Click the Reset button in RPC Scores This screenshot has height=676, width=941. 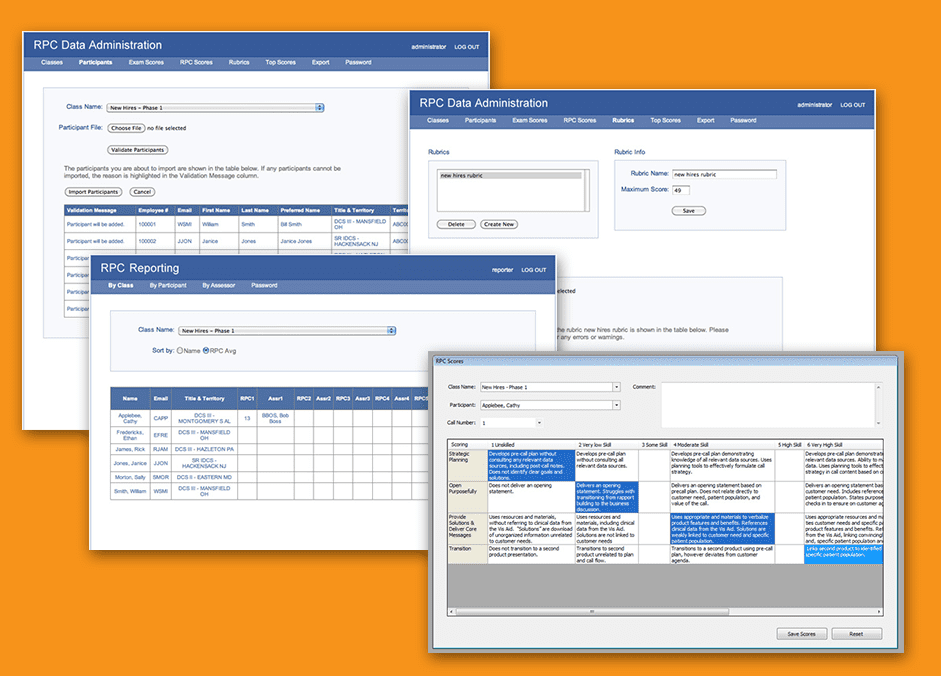[856, 634]
